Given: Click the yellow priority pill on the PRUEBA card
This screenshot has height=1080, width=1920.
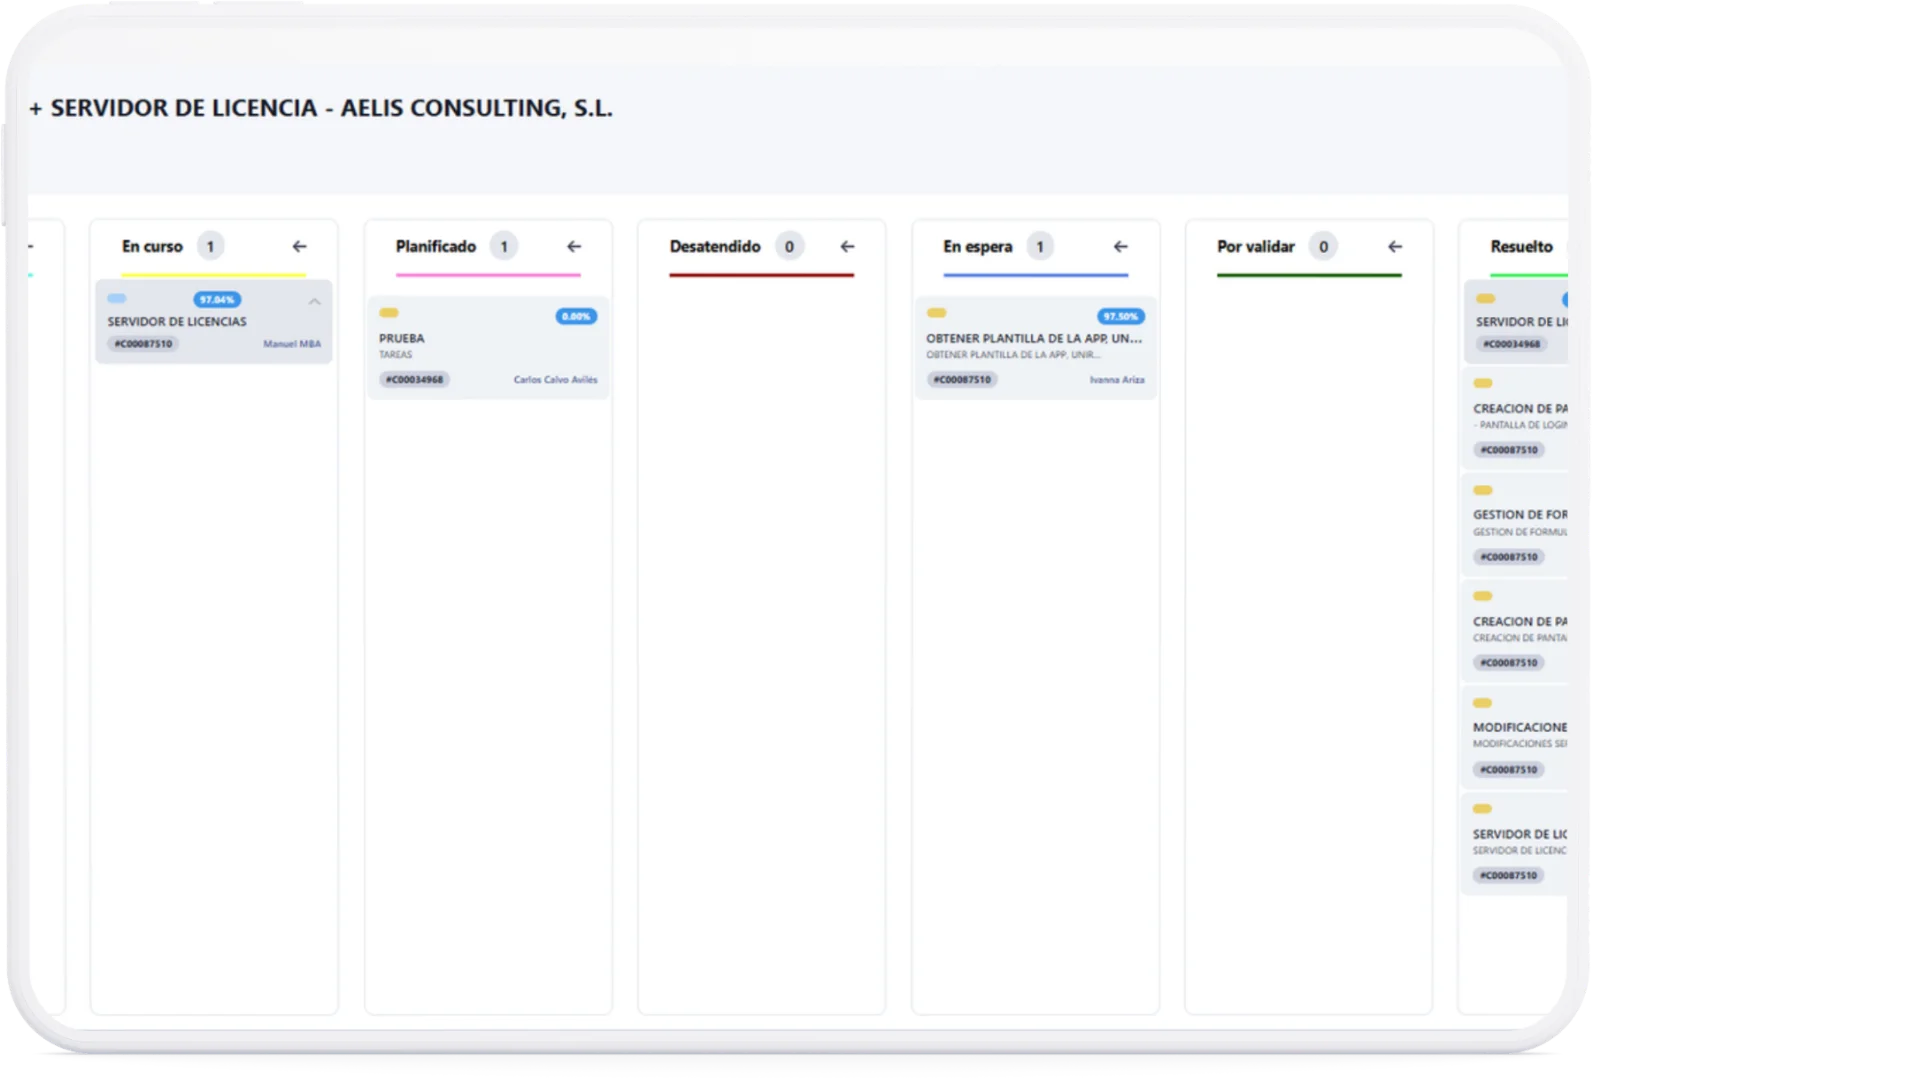Looking at the screenshot, I should [x=389, y=312].
